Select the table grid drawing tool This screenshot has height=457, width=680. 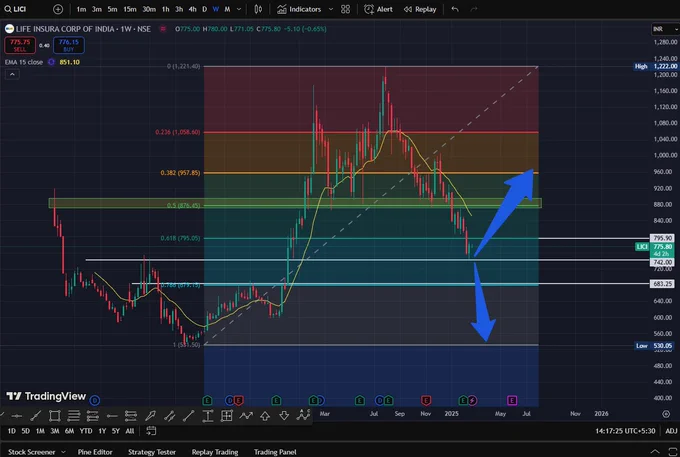[227, 416]
